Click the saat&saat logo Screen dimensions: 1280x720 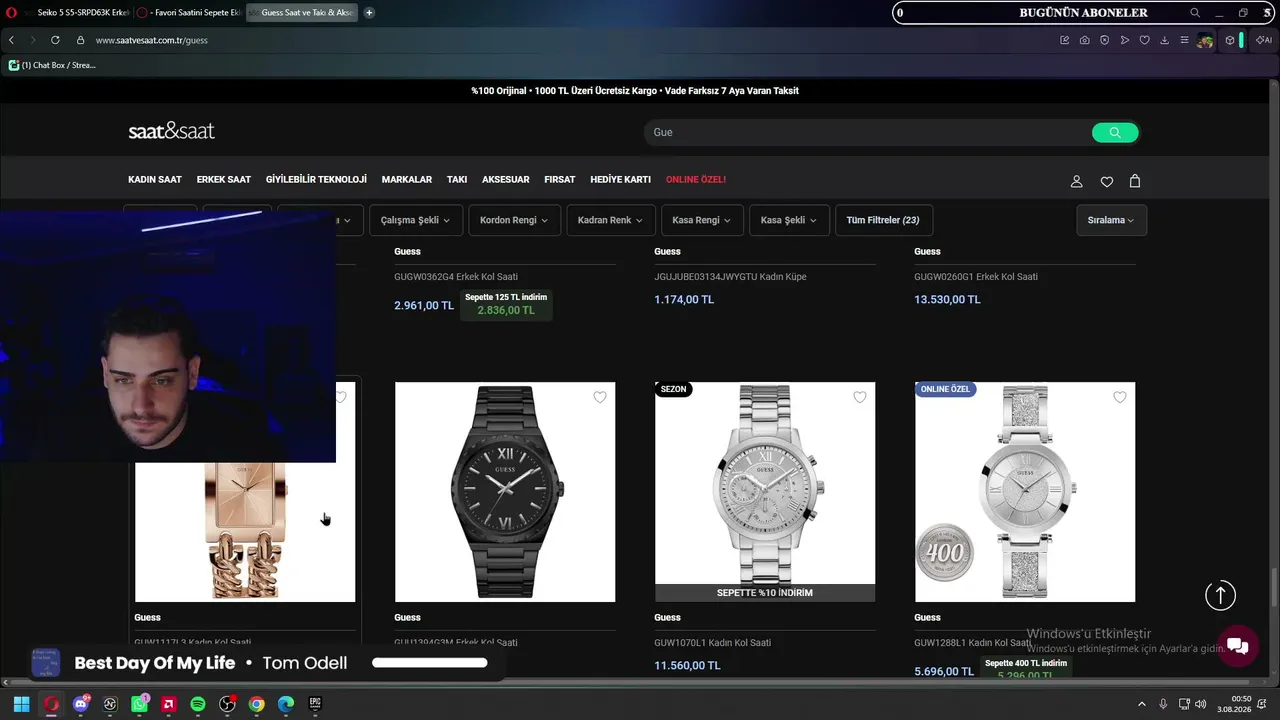(171, 131)
